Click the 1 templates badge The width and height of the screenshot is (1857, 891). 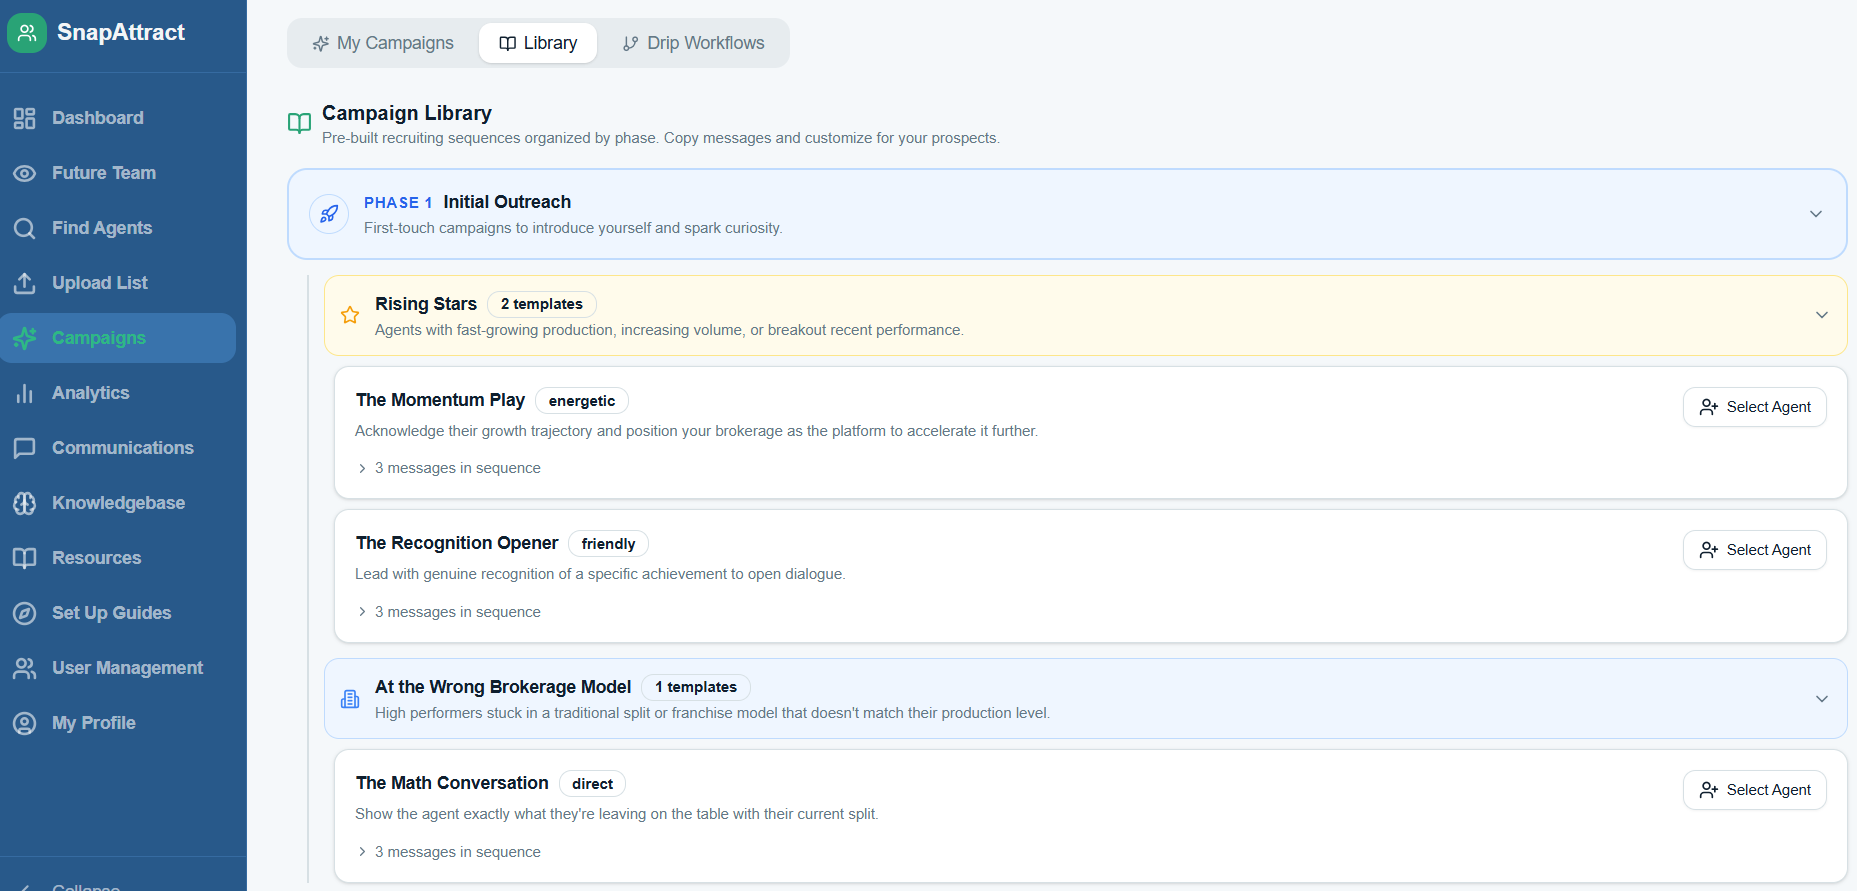pyautogui.click(x=696, y=687)
